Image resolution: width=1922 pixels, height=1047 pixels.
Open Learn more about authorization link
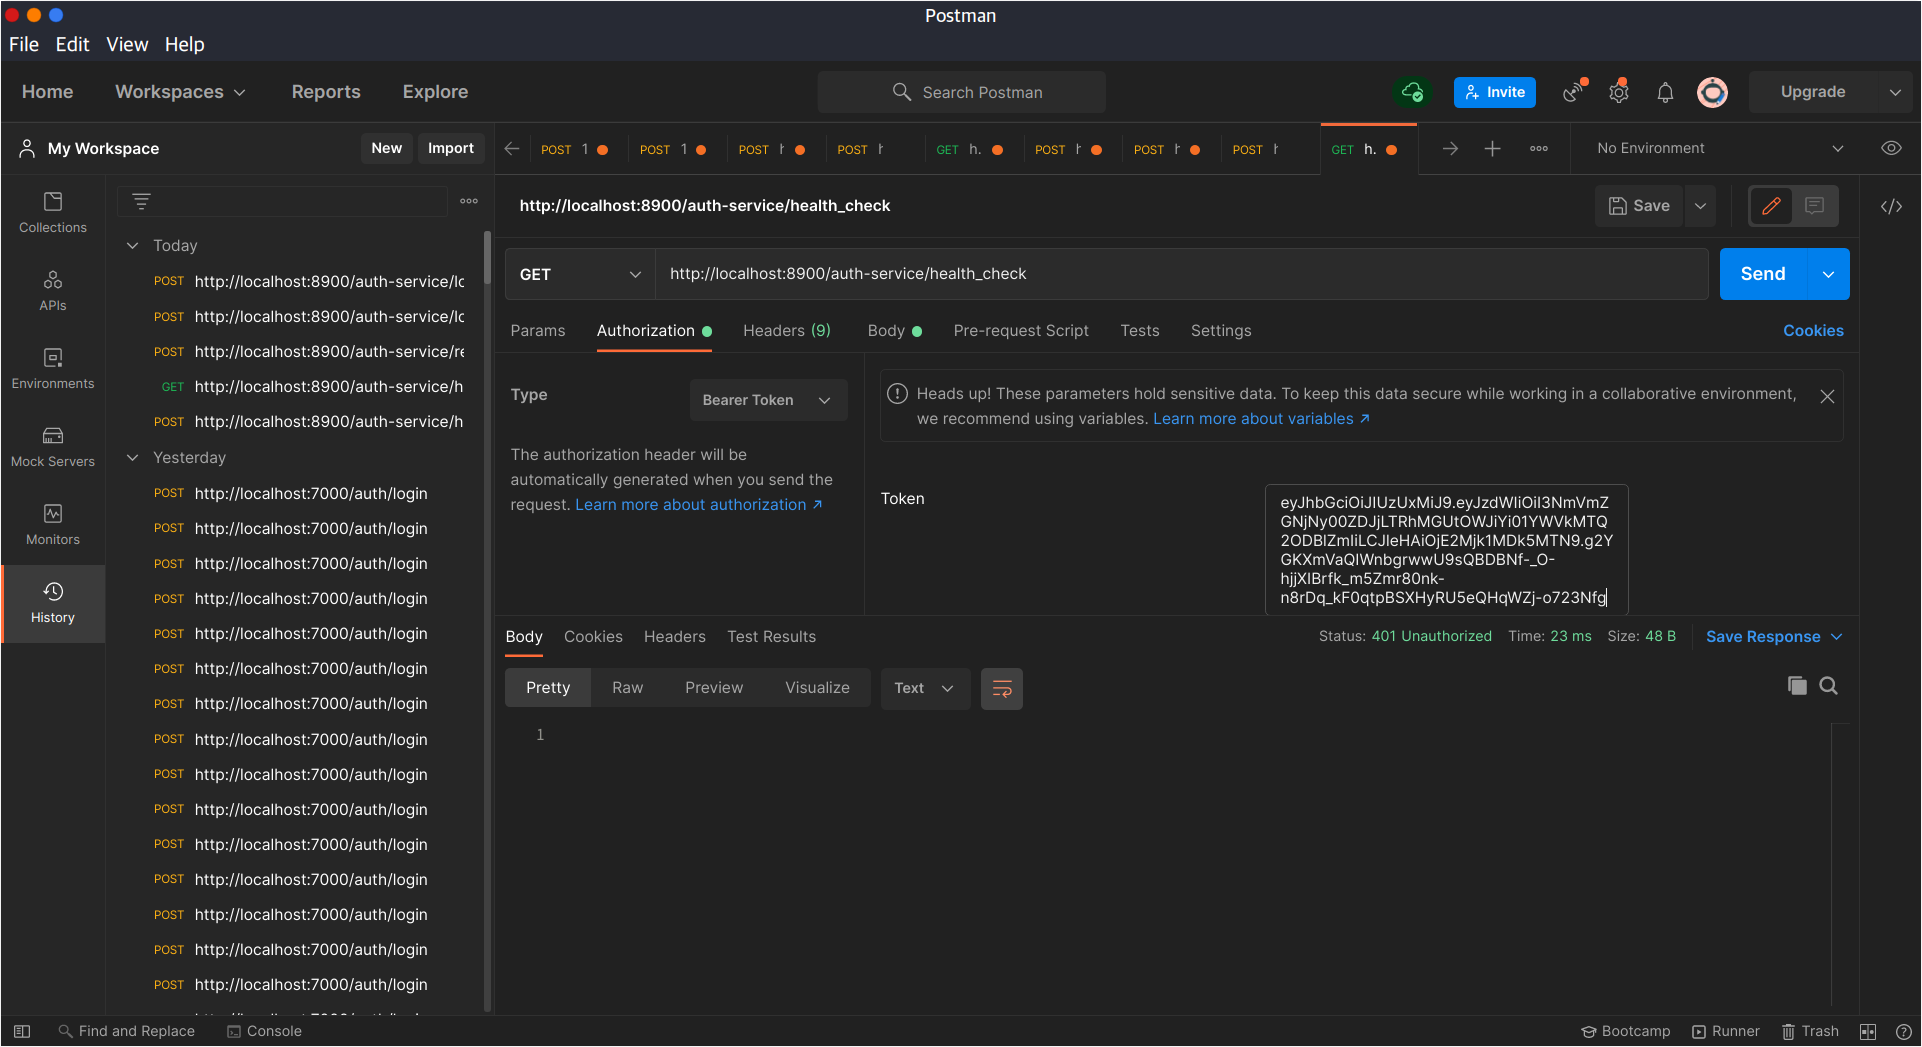[699, 505]
